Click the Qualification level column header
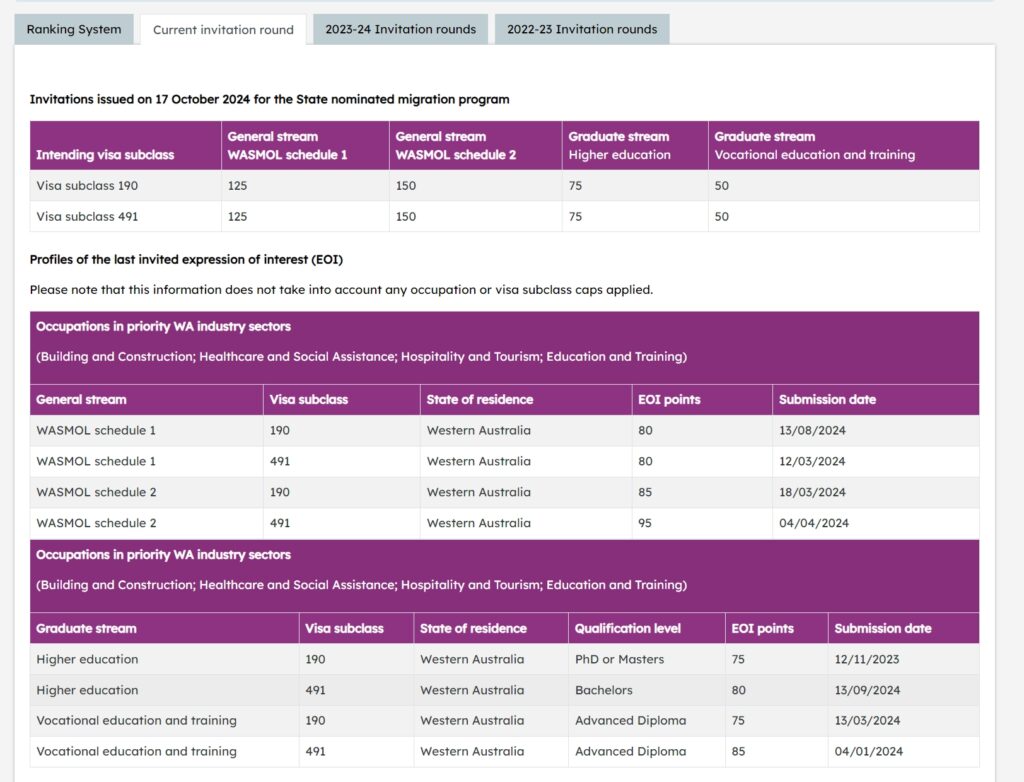1024x782 pixels. [x=628, y=629]
